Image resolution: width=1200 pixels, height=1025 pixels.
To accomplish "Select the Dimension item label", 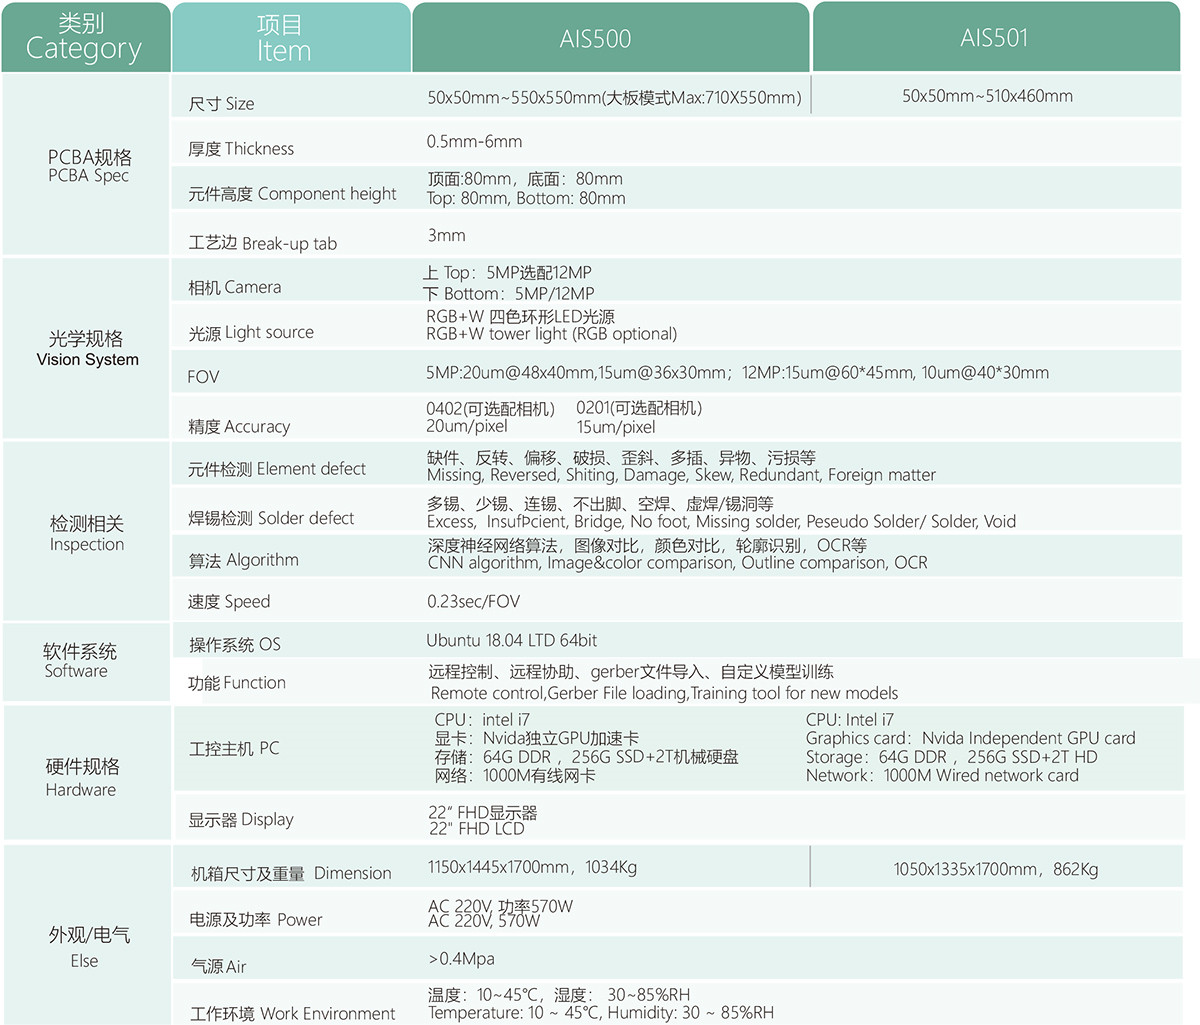I will click(291, 873).
